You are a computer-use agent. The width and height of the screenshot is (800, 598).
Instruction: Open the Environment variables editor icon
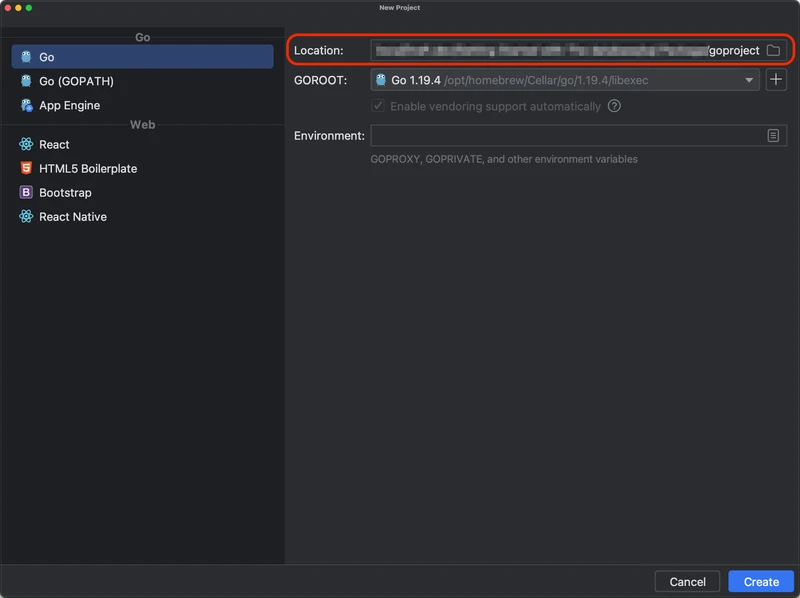[773, 135]
